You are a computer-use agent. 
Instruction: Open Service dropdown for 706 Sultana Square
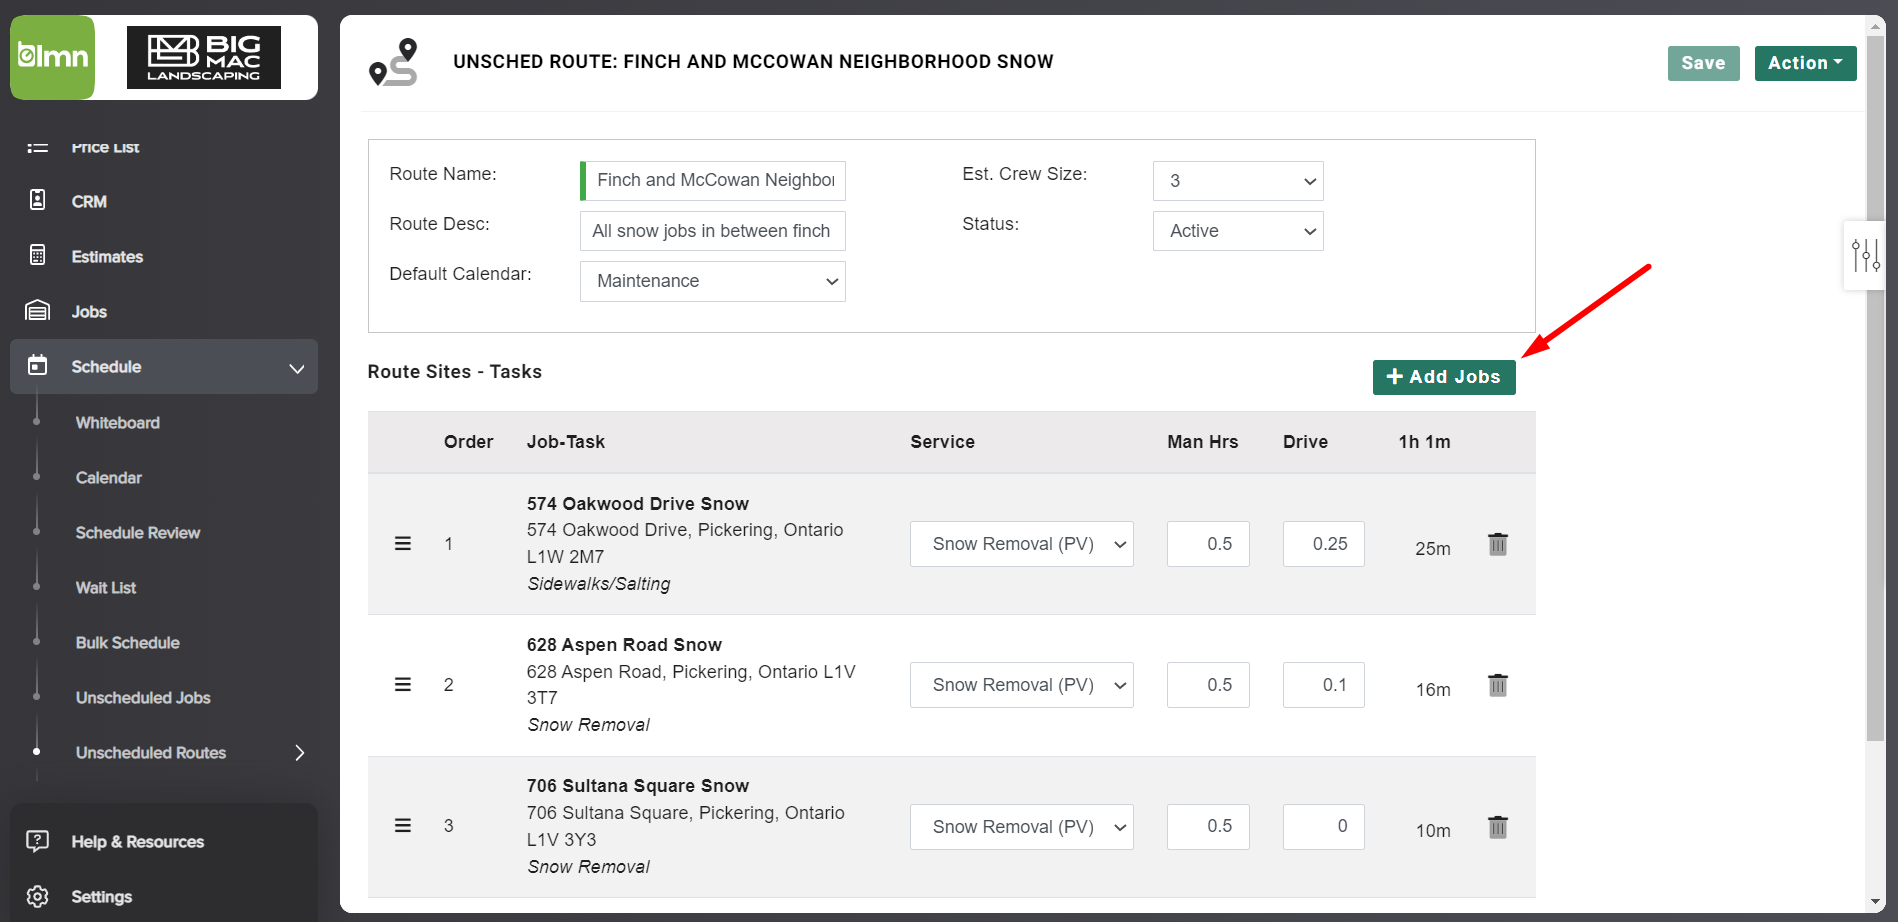click(x=1022, y=827)
